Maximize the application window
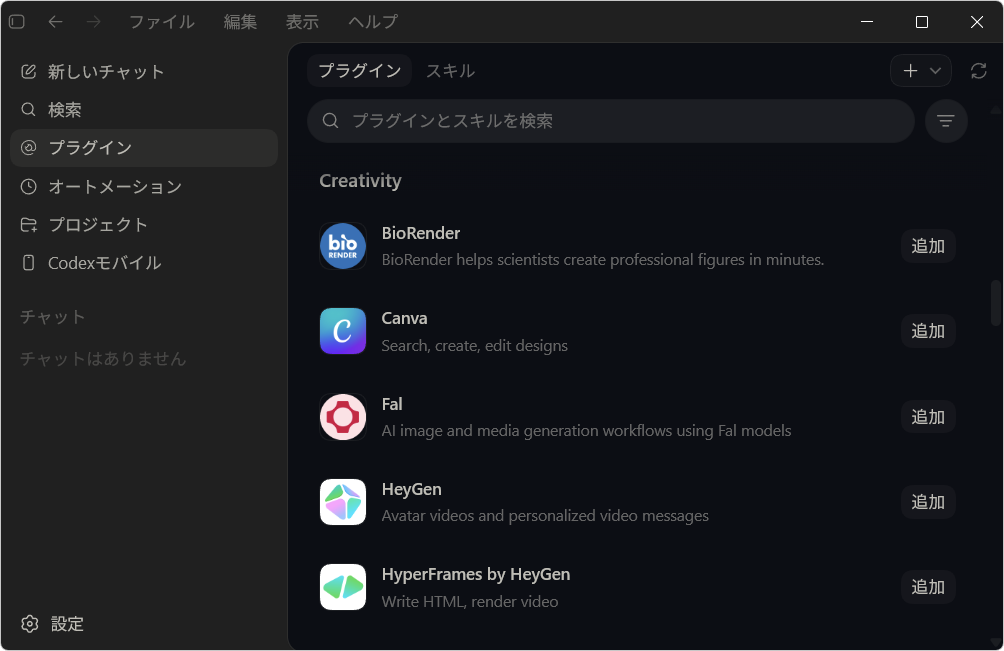1004x651 pixels. pos(922,22)
